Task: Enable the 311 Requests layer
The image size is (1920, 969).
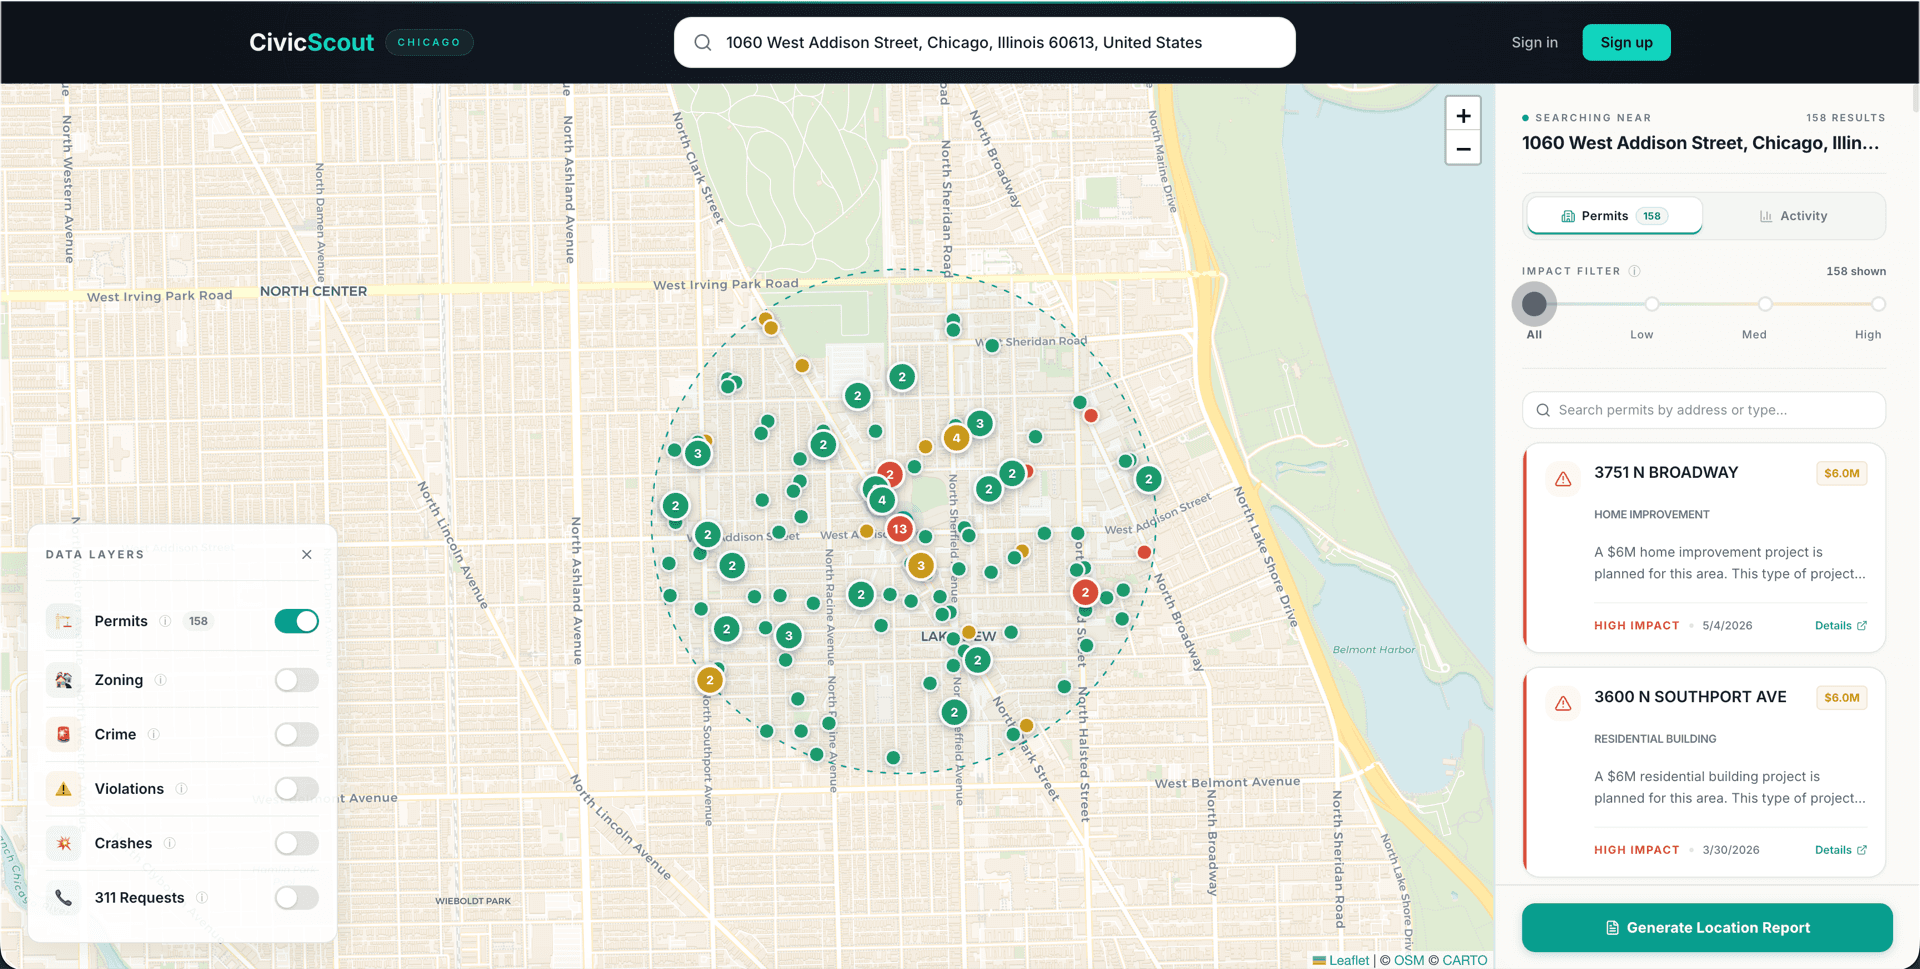Action: click(x=296, y=898)
